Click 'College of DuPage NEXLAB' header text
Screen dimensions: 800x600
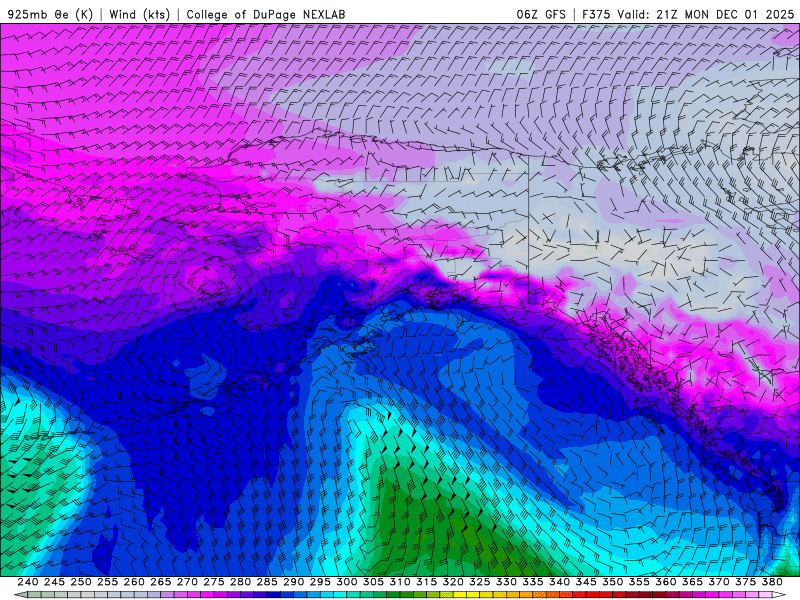tap(266, 14)
